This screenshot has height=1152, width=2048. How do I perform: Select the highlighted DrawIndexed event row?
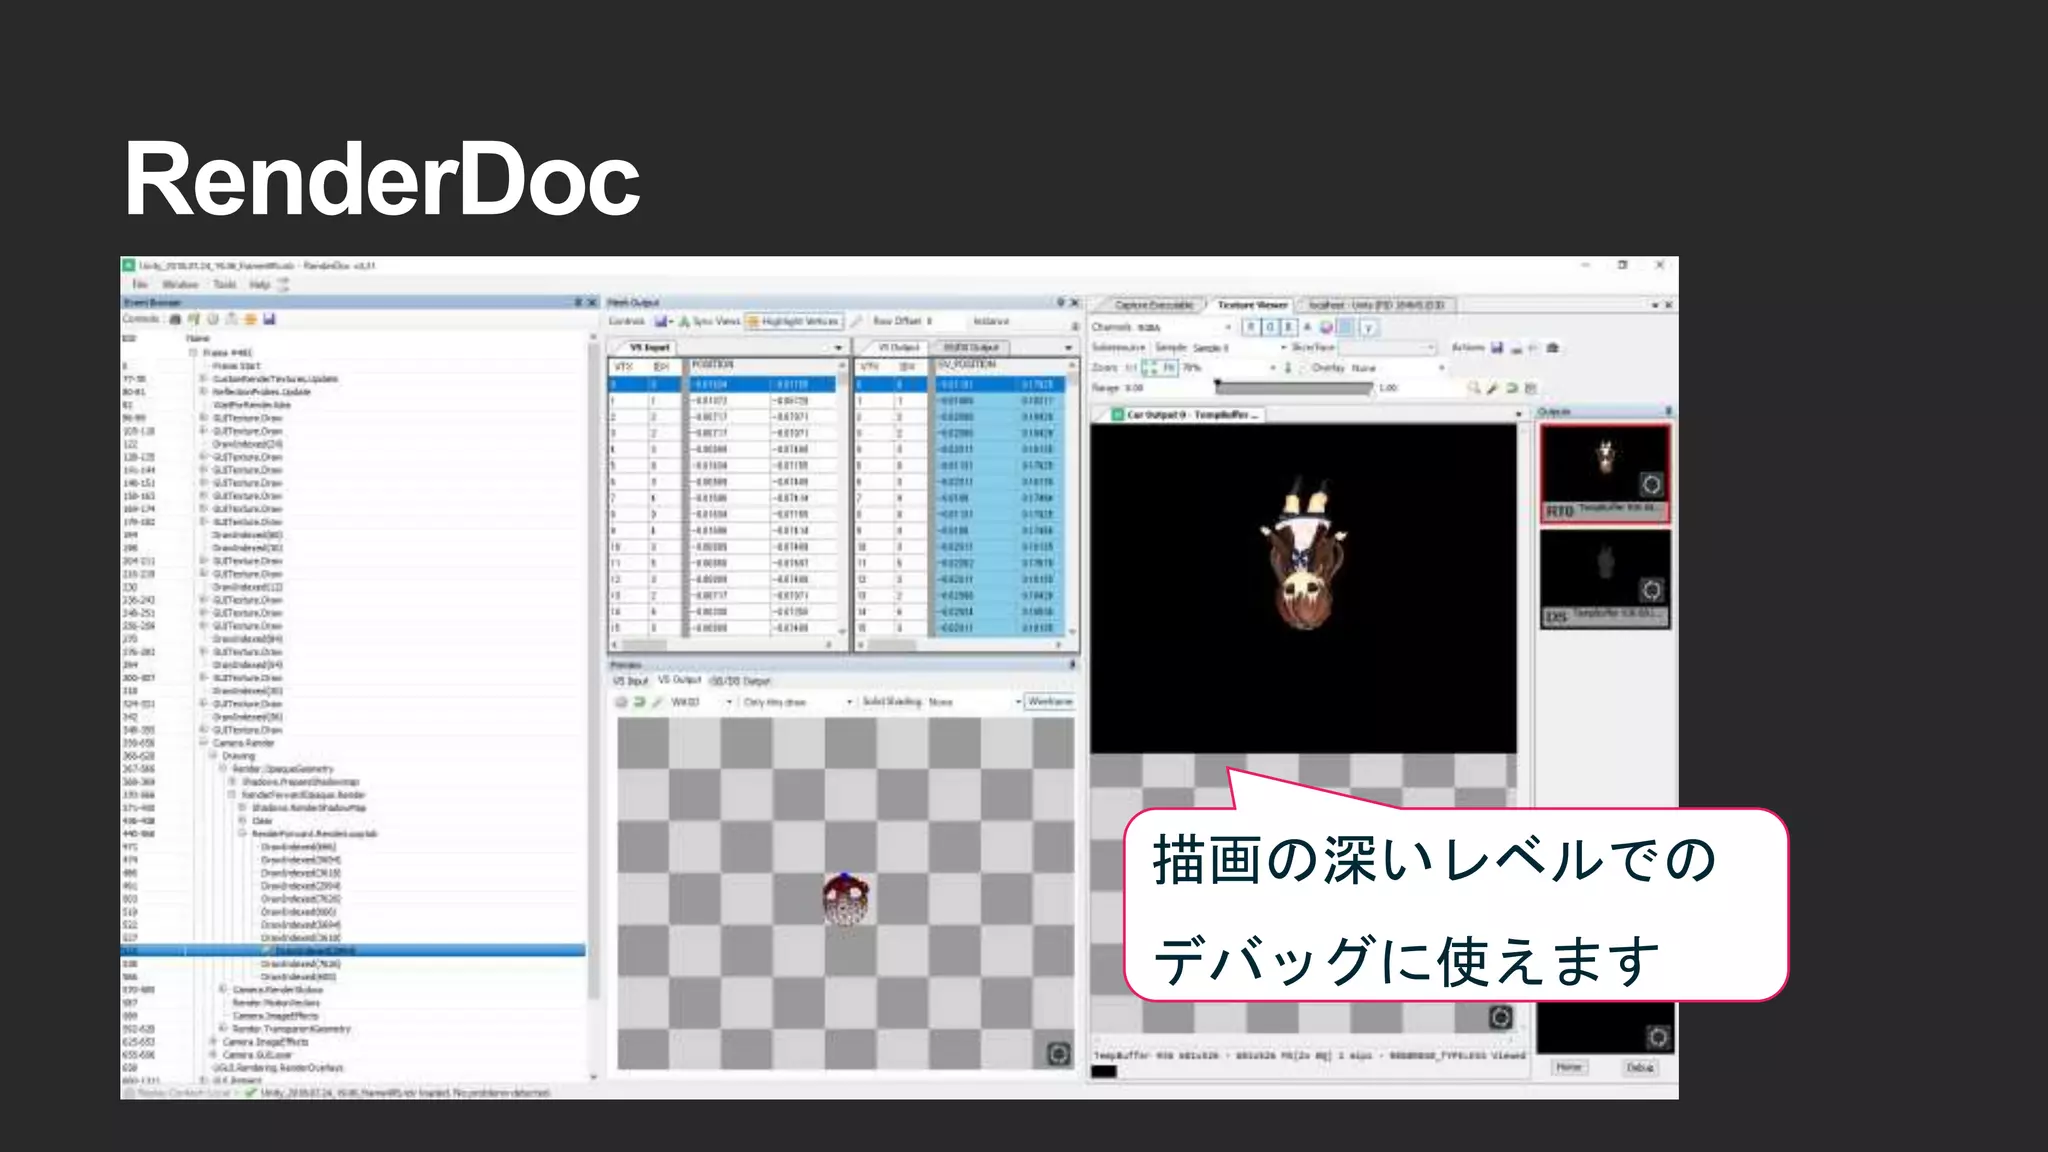(x=353, y=951)
